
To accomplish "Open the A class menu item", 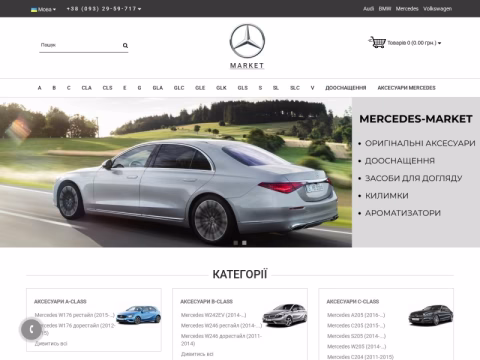I will 39,88.
